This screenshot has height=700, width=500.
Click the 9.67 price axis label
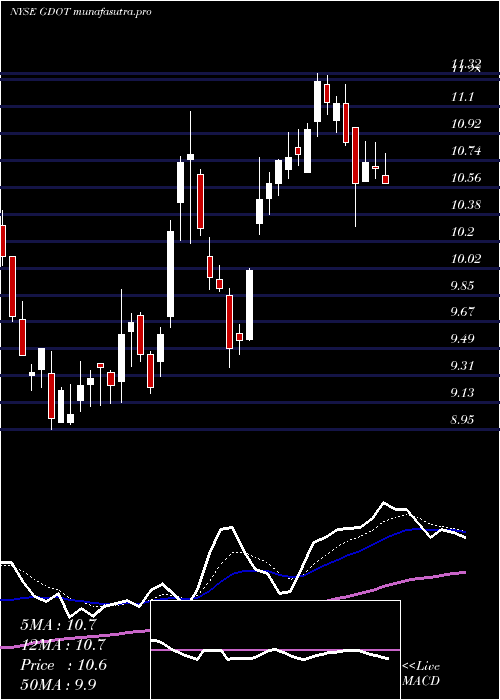pos(462,311)
